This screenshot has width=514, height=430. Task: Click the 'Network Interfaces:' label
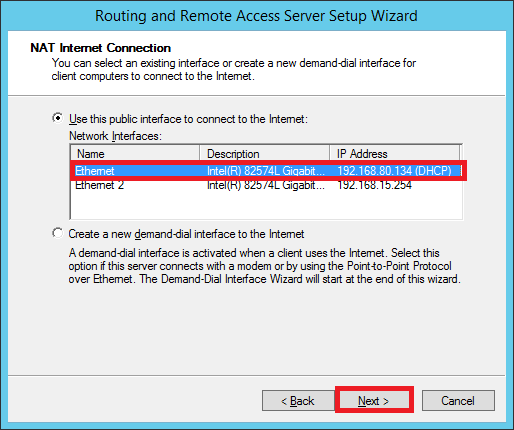(115, 136)
